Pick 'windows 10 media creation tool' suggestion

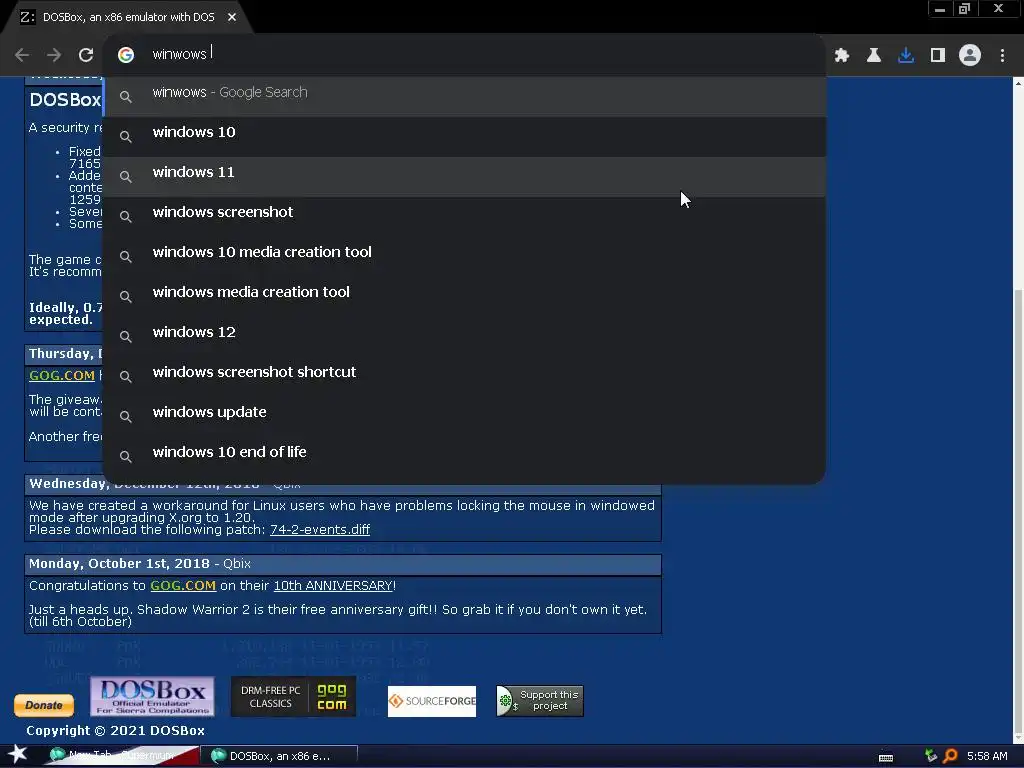tap(465, 257)
